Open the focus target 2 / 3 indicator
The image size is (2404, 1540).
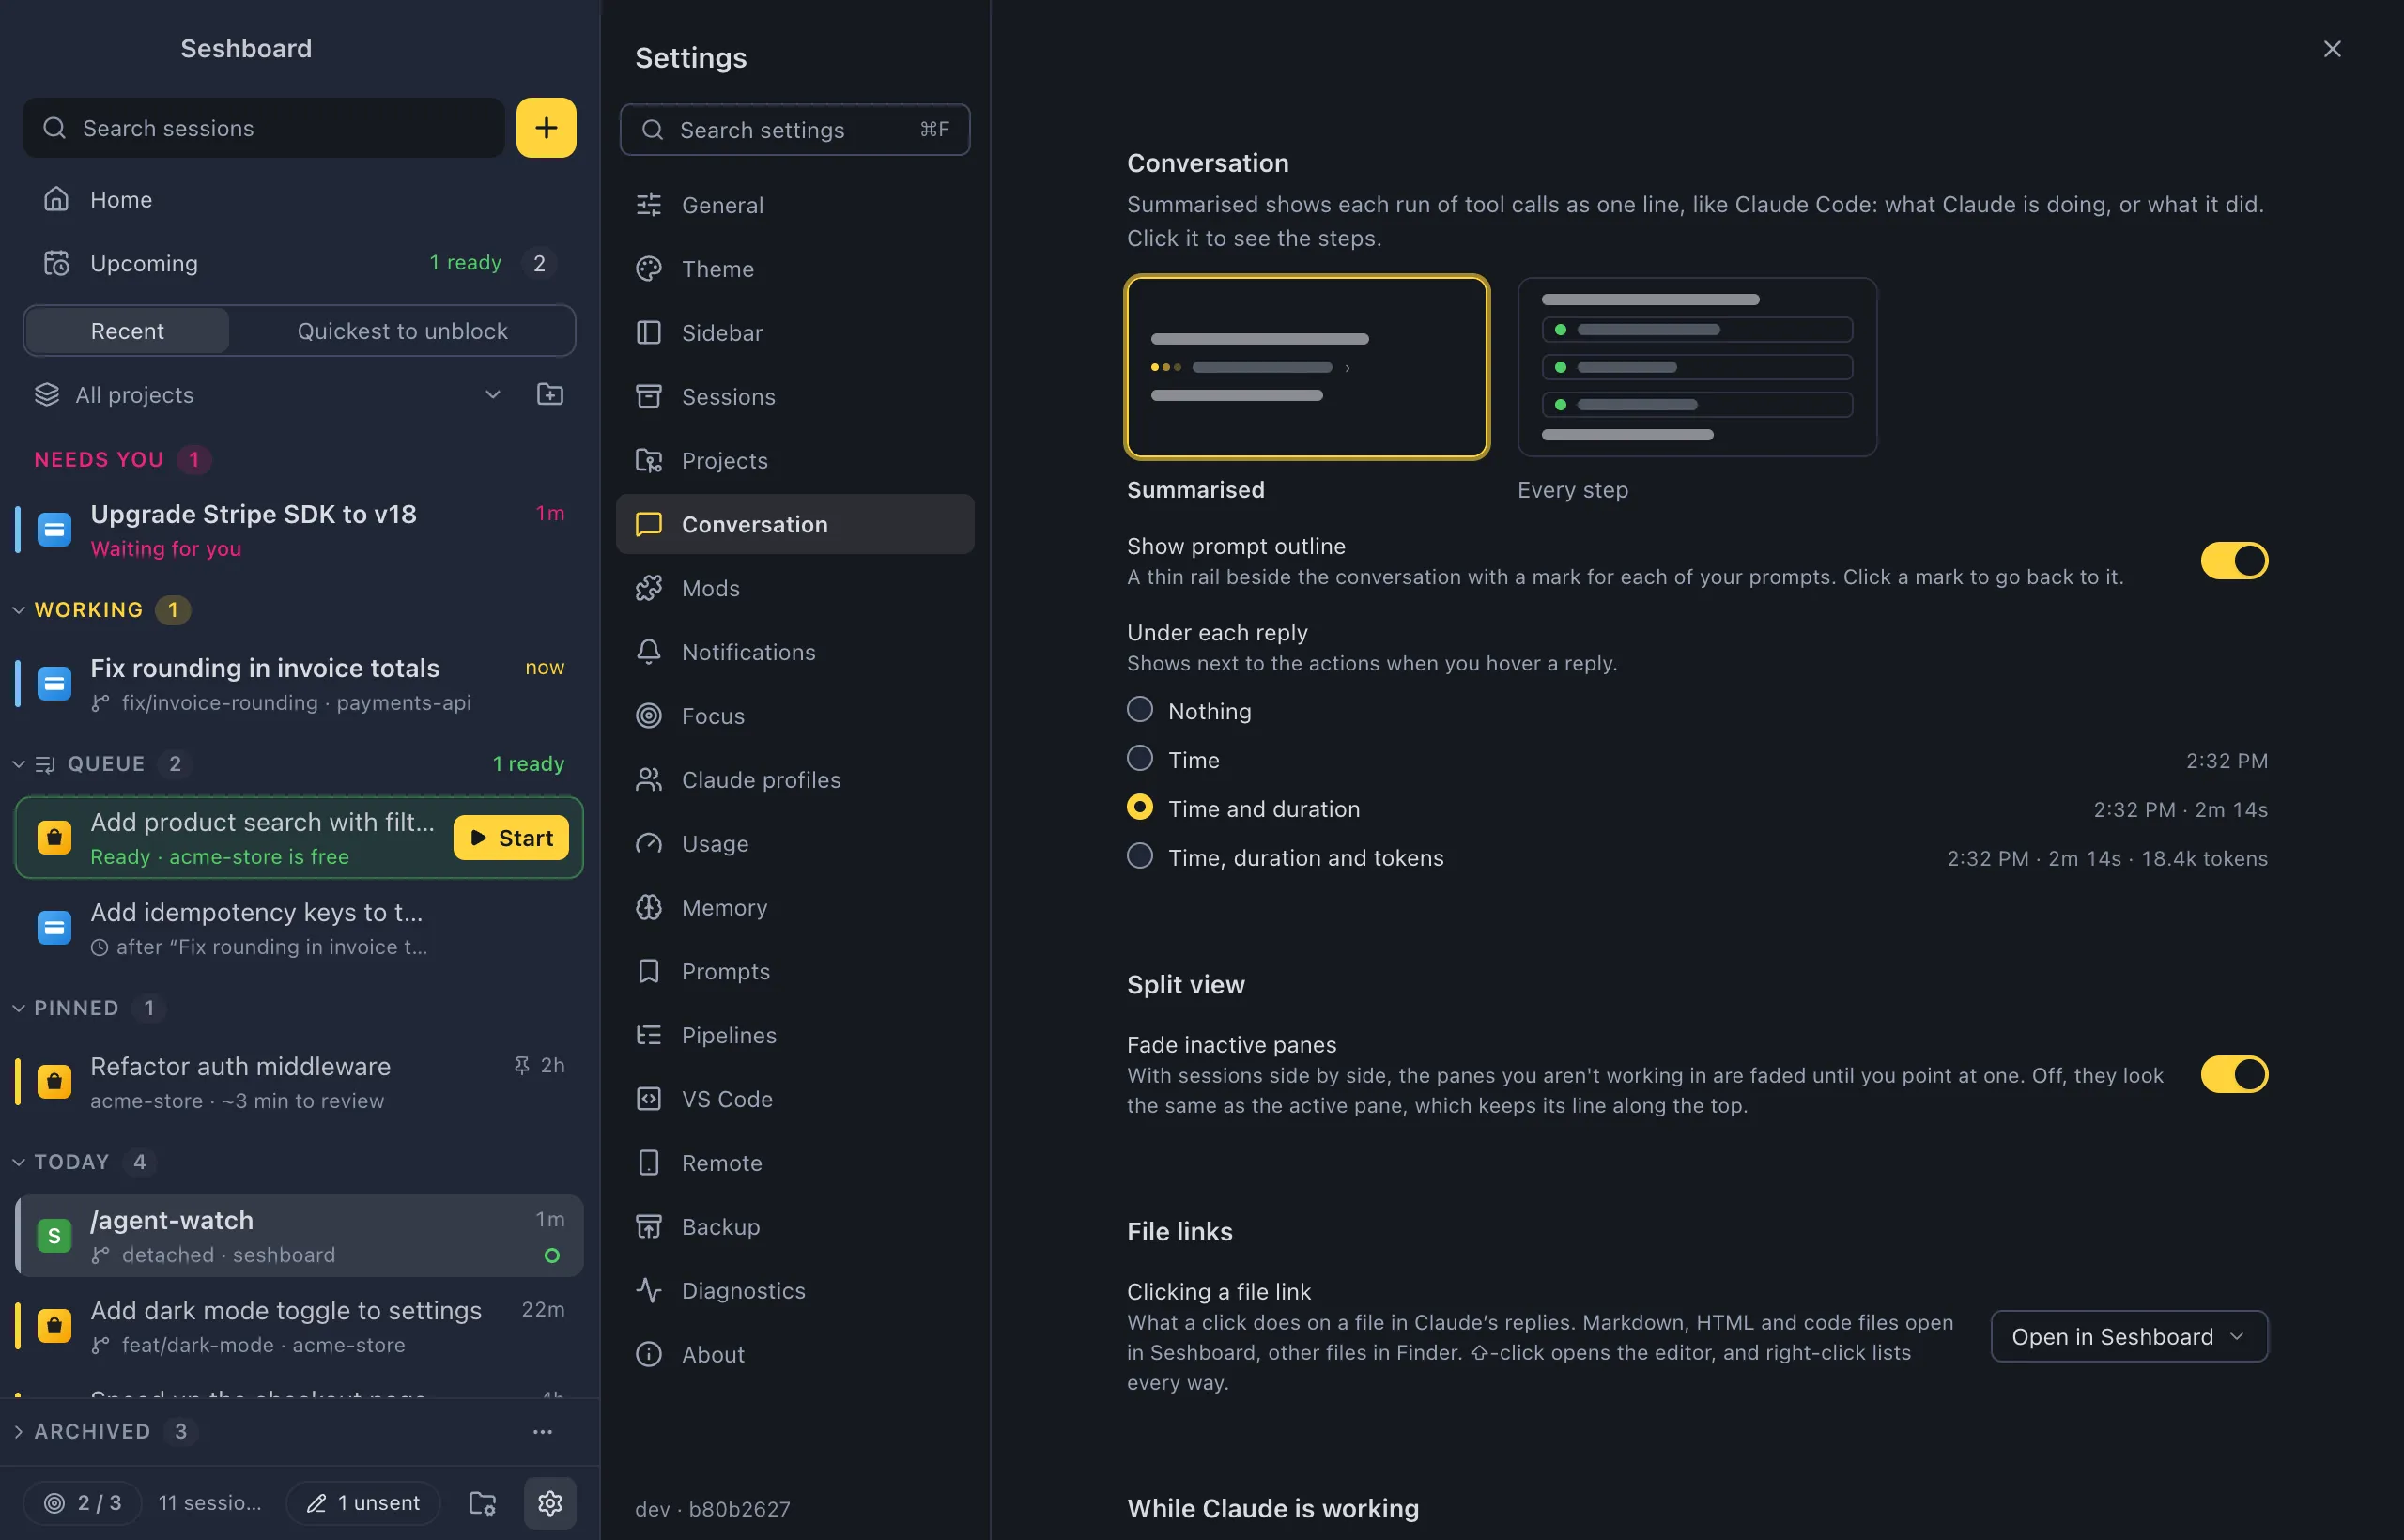click(83, 1502)
